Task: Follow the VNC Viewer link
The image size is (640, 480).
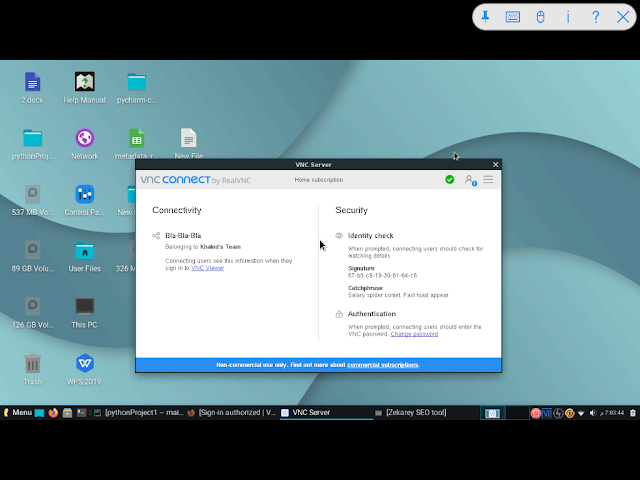Action: tap(207, 268)
